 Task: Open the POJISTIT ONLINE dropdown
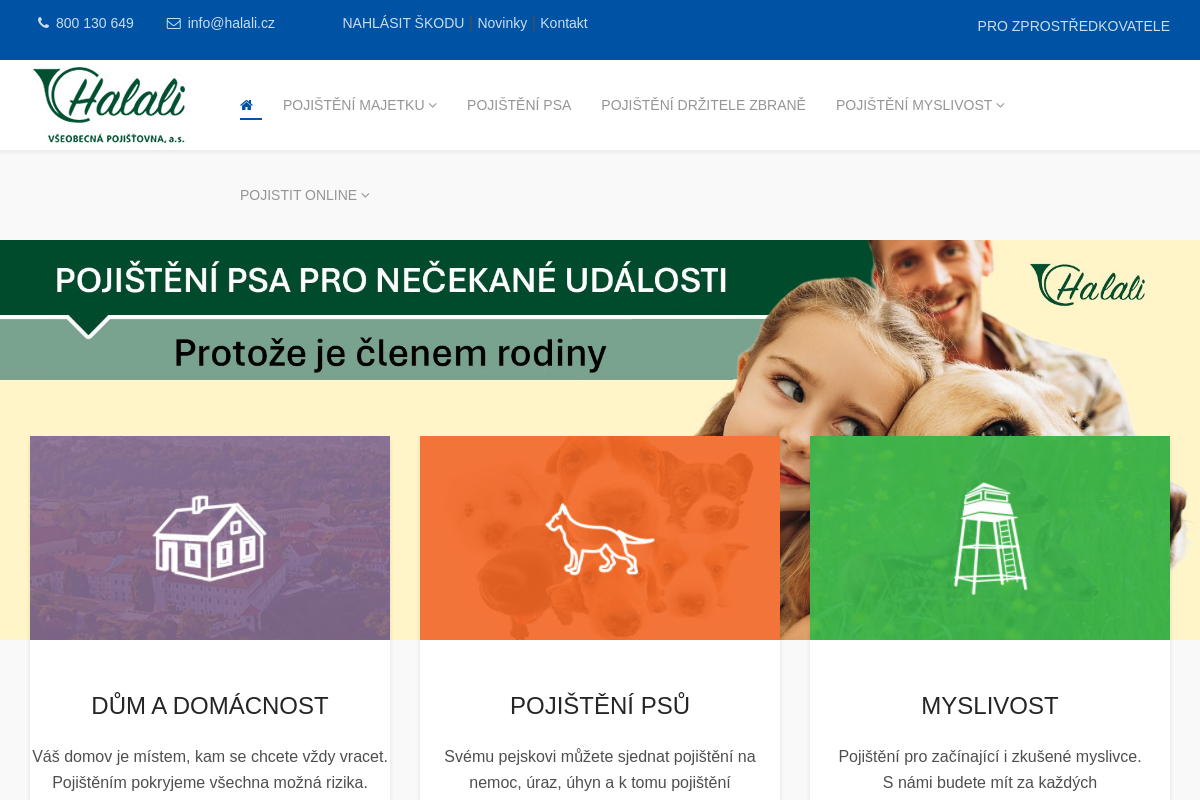click(x=305, y=195)
